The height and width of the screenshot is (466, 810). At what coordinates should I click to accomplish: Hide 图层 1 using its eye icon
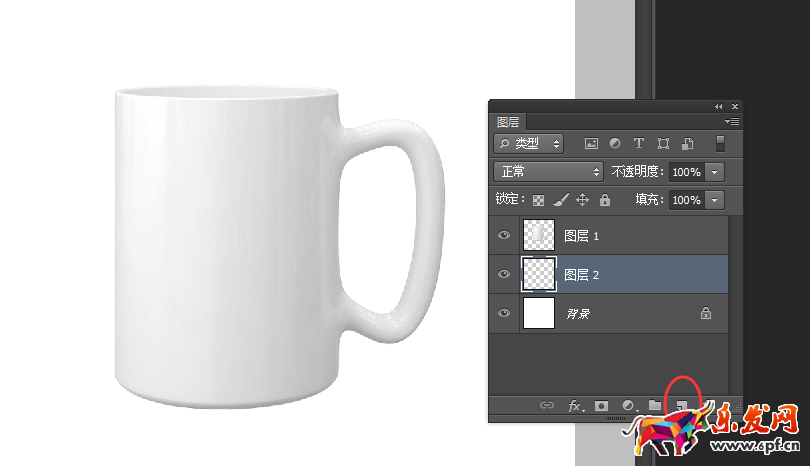[x=504, y=235]
